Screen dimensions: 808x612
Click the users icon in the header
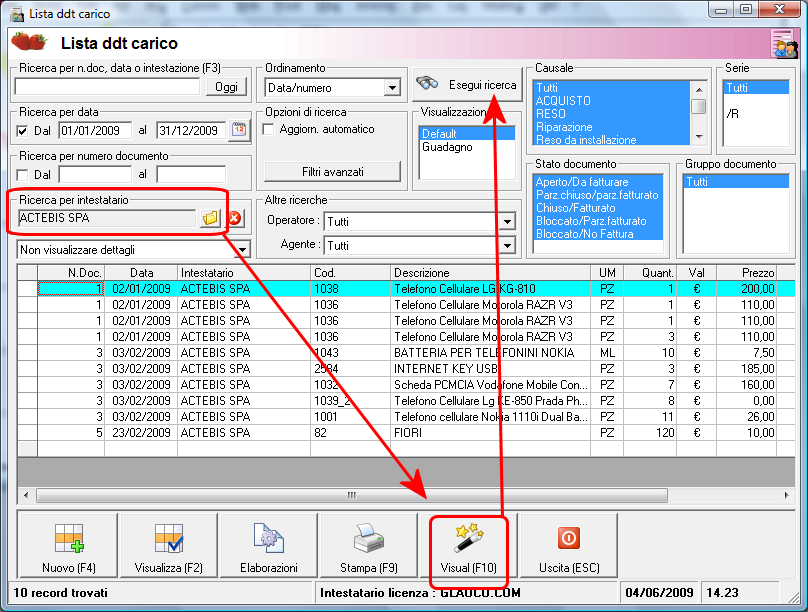tap(783, 44)
